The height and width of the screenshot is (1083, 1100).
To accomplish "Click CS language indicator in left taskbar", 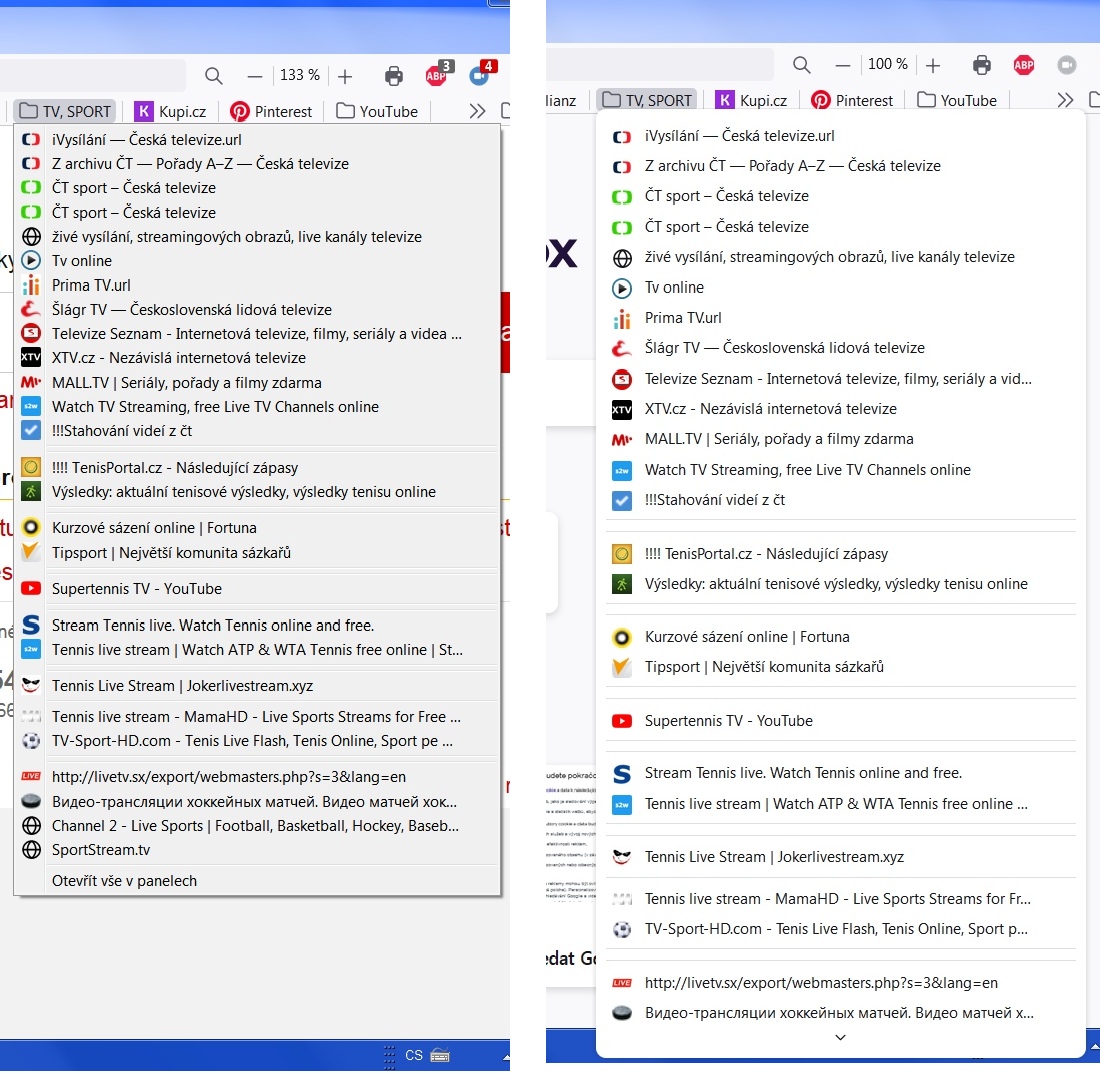I will [x=414, y=1055].
